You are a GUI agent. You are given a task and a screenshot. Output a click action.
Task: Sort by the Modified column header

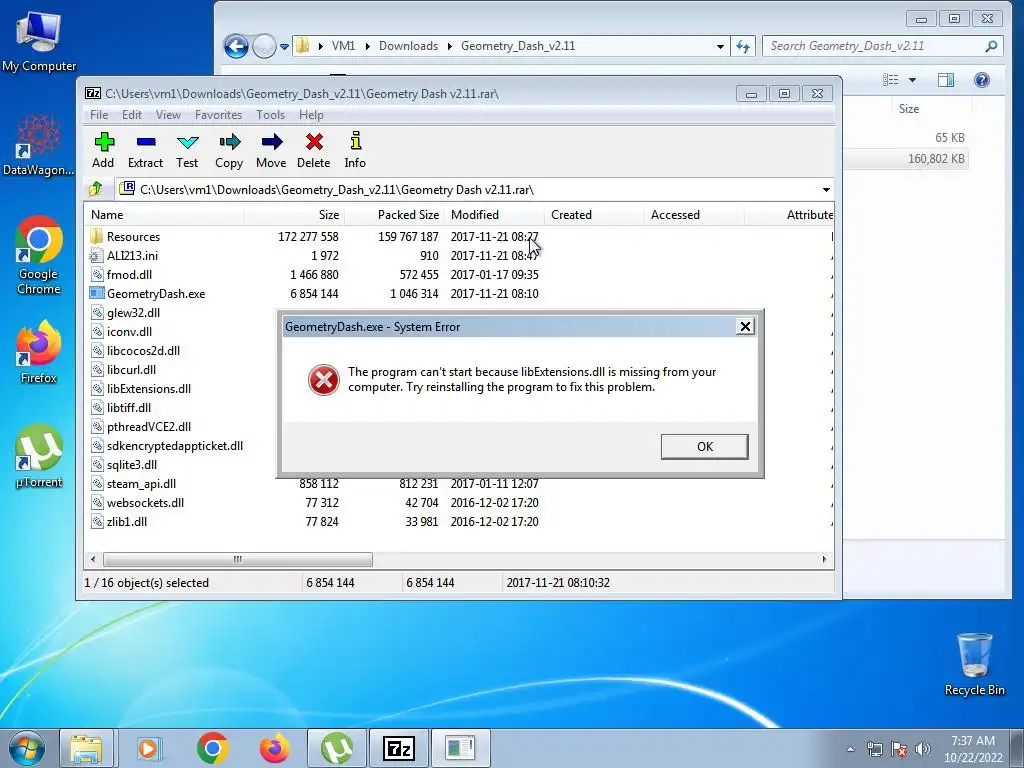(494, 215)
